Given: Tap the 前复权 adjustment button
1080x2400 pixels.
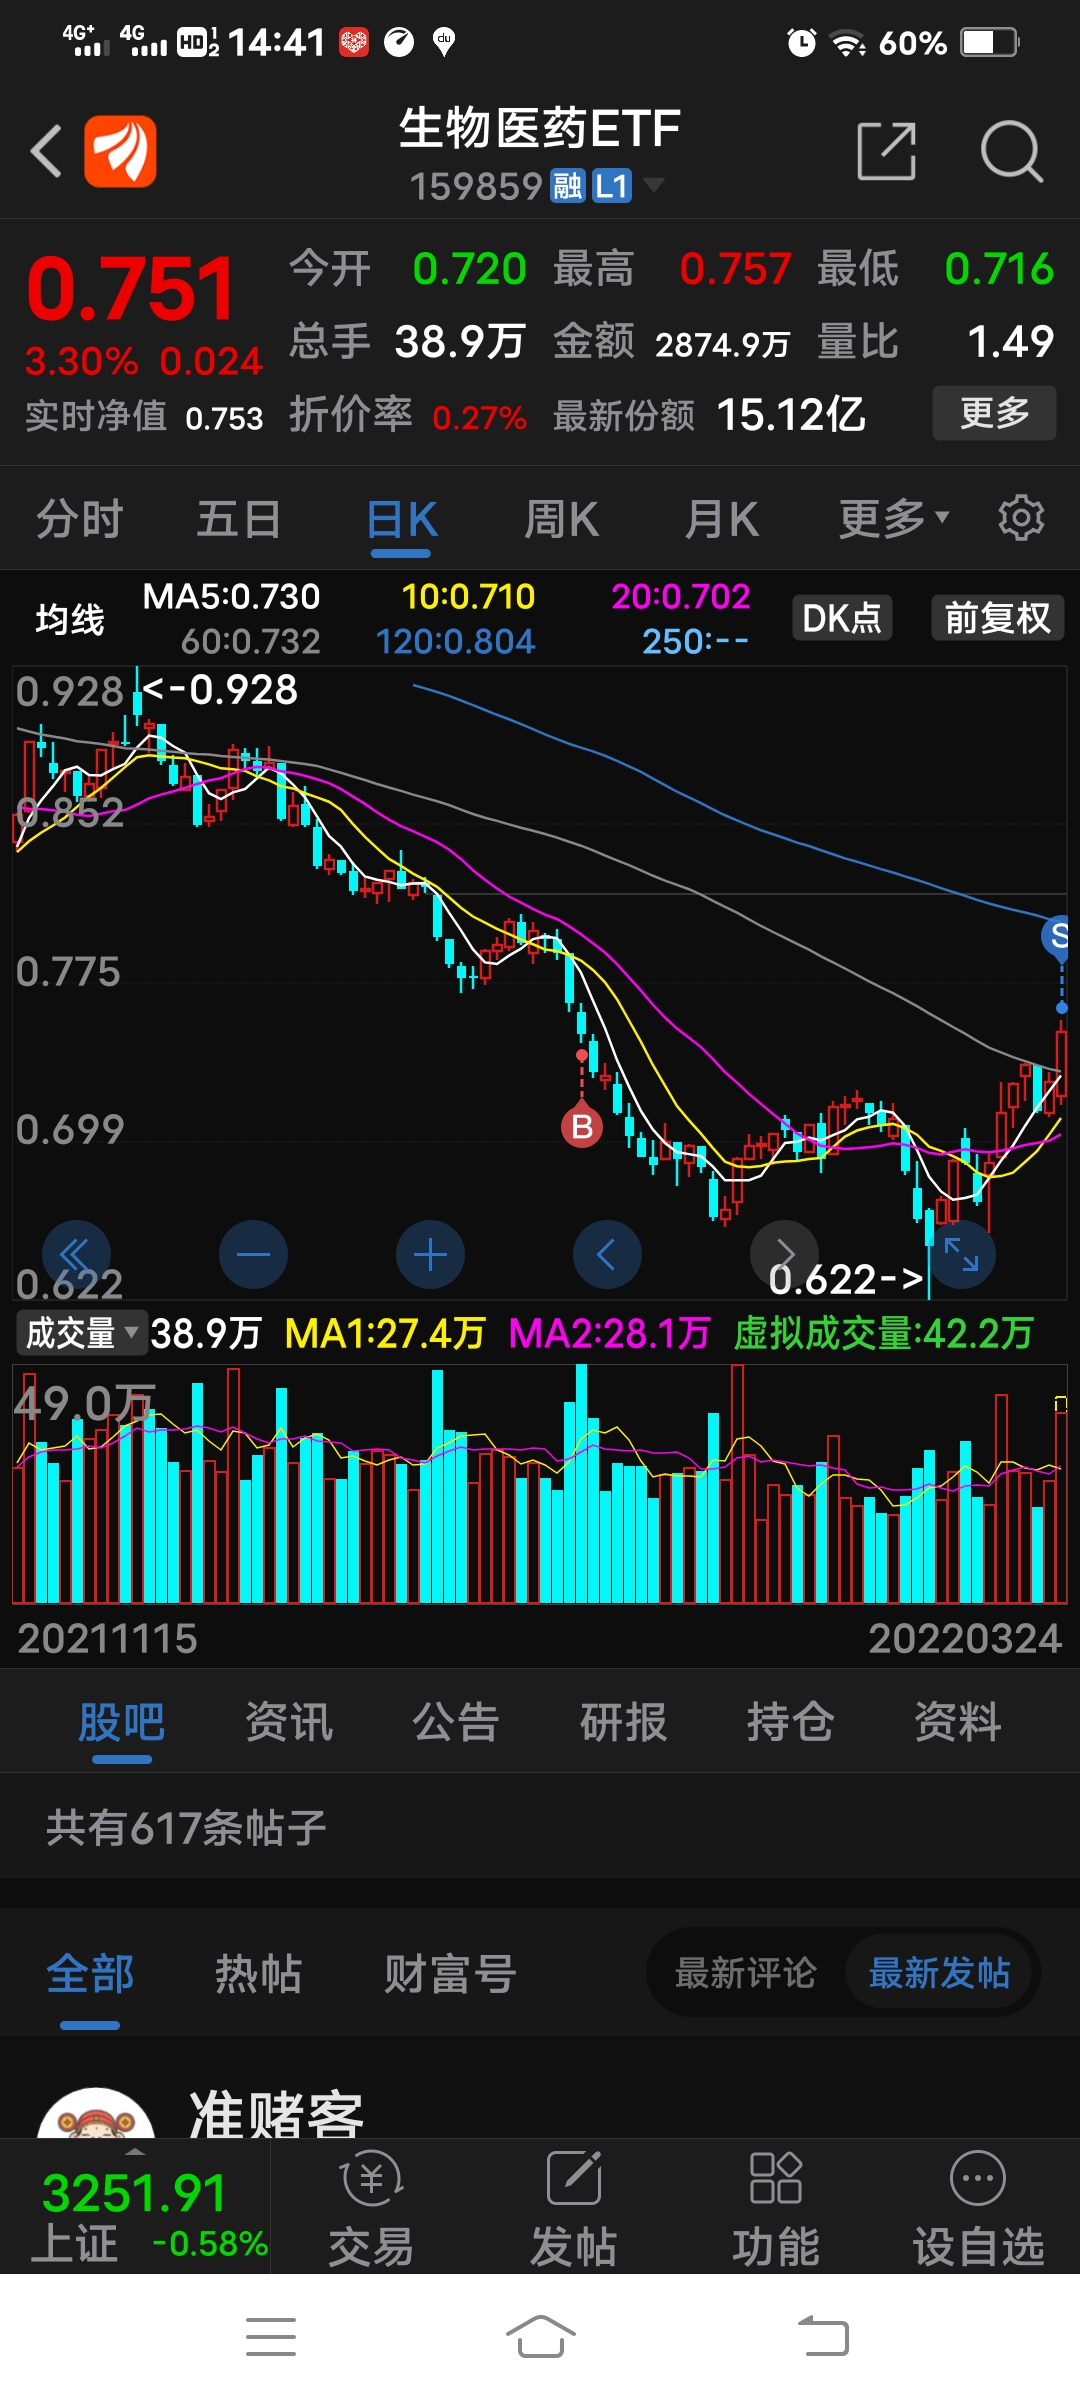Looking at the screenshot, I should pos(997,618).
